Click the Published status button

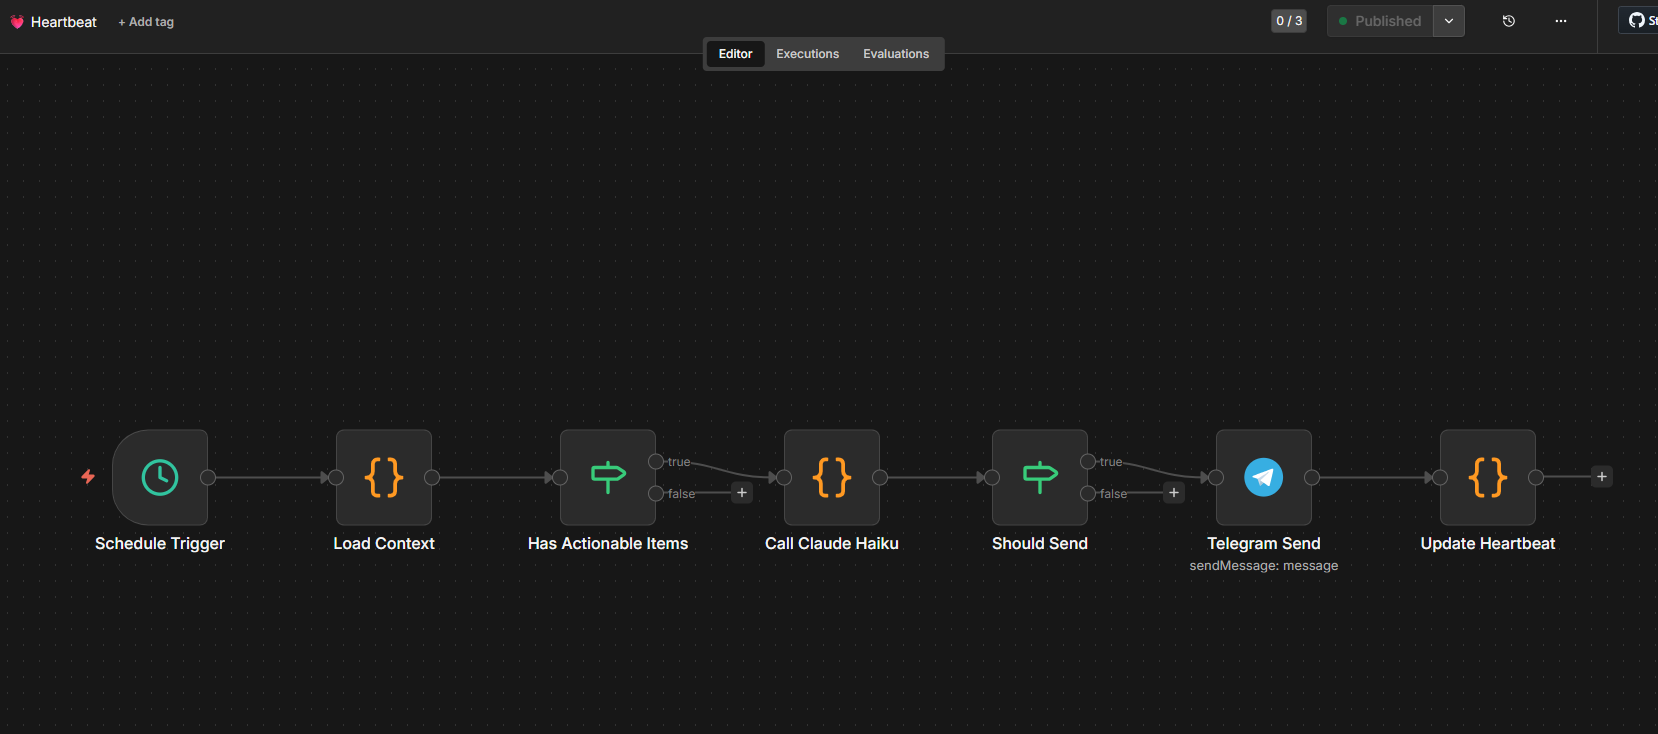pyautogui.click(x=1380, y=21)
